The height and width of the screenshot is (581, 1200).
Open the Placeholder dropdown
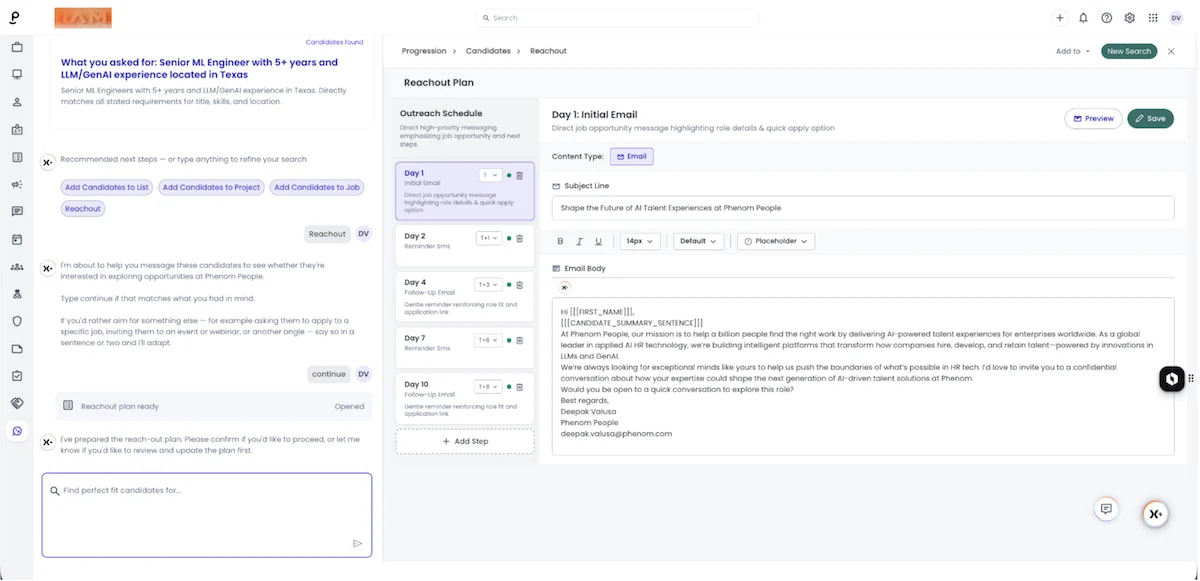click(776, 241)
